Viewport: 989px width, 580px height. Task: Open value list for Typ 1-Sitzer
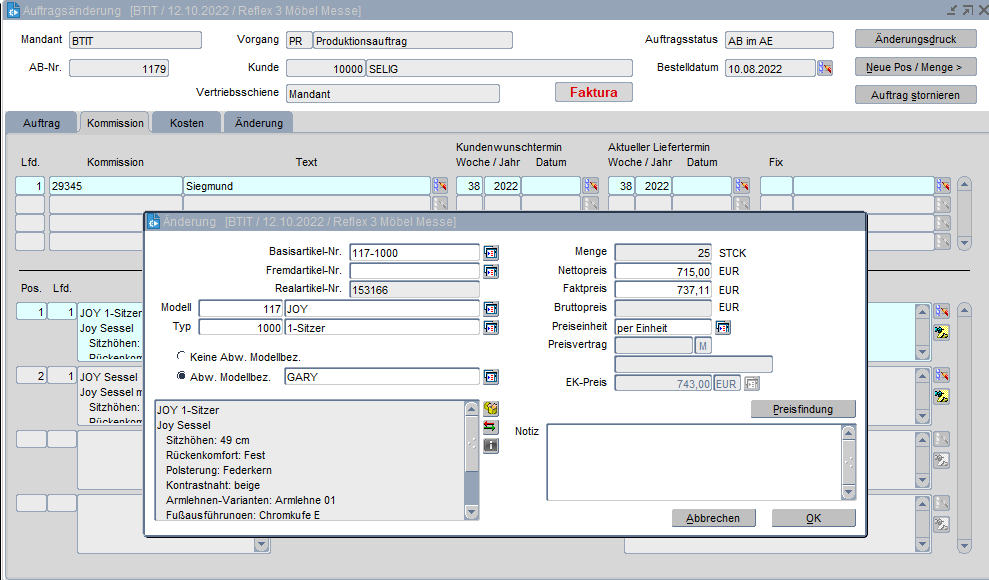[x=491, y=327]
